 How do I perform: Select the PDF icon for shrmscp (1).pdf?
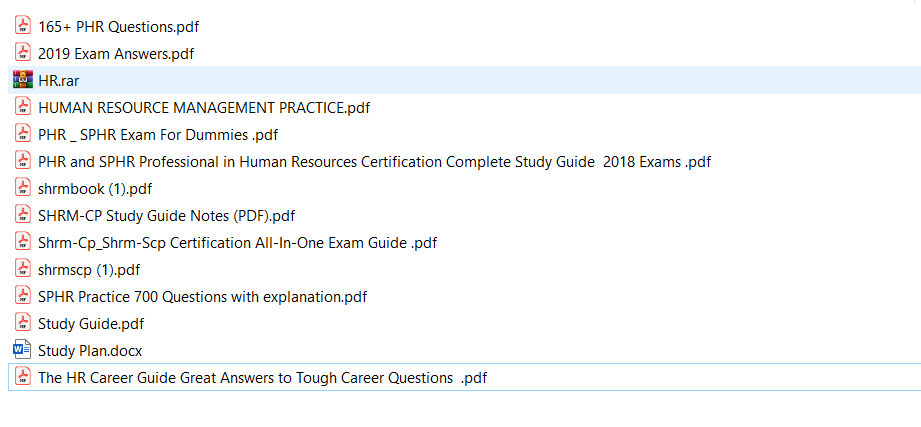[22, 269]
